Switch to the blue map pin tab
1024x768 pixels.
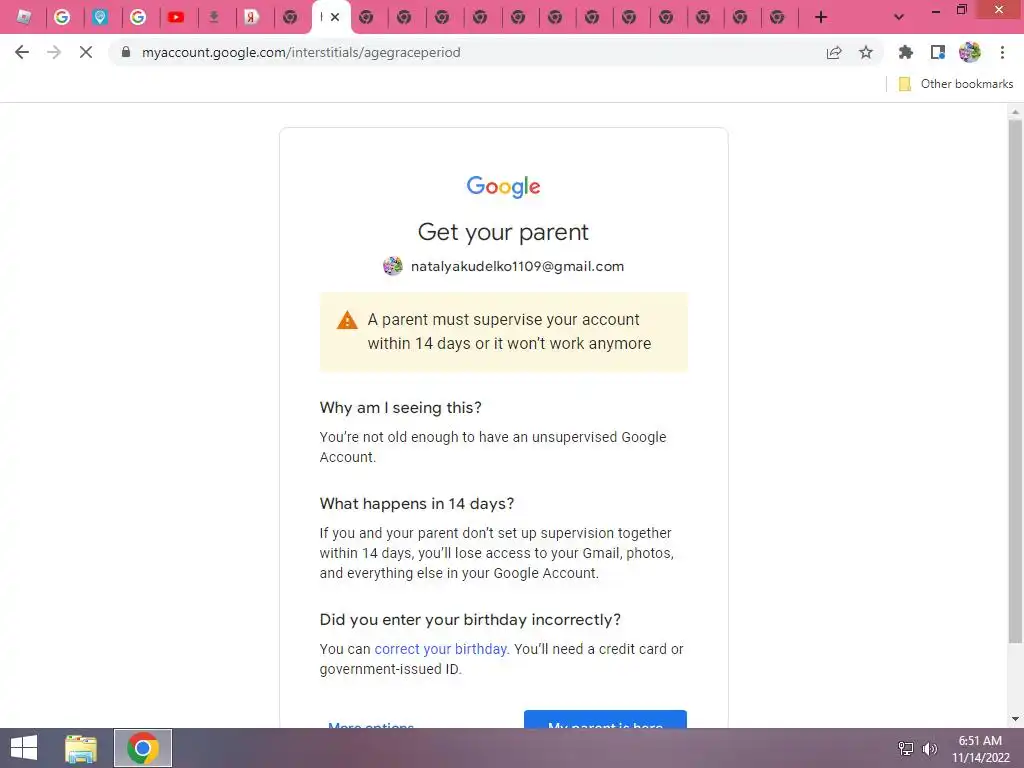100,17
